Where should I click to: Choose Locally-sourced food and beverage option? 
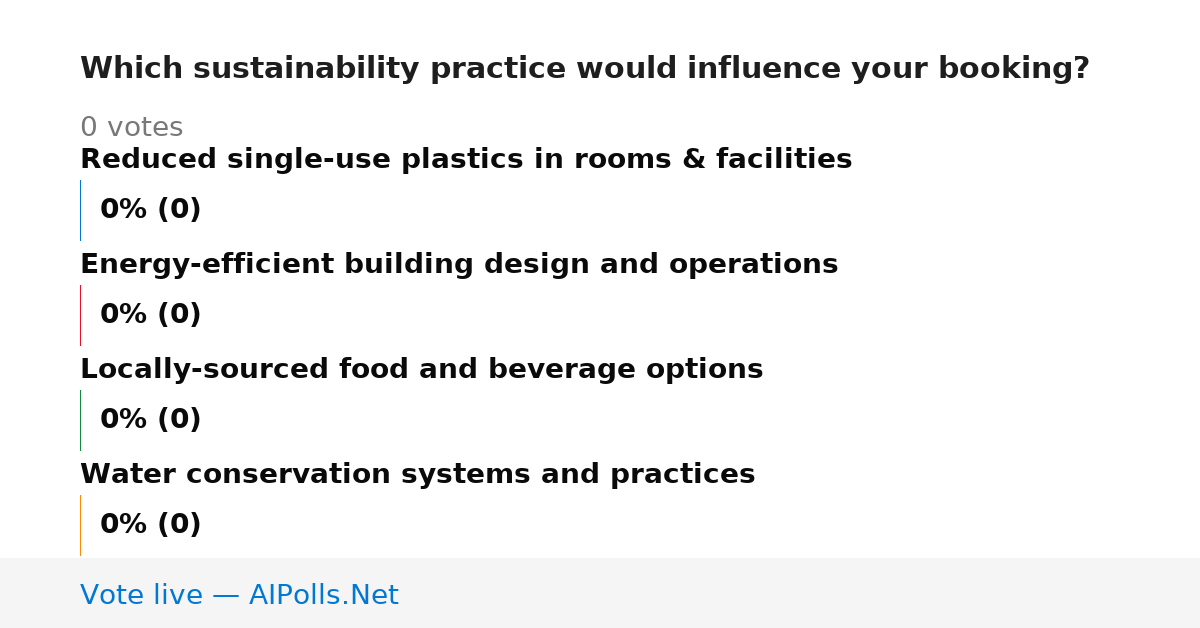pyautogui.click(x=421, y=370)
